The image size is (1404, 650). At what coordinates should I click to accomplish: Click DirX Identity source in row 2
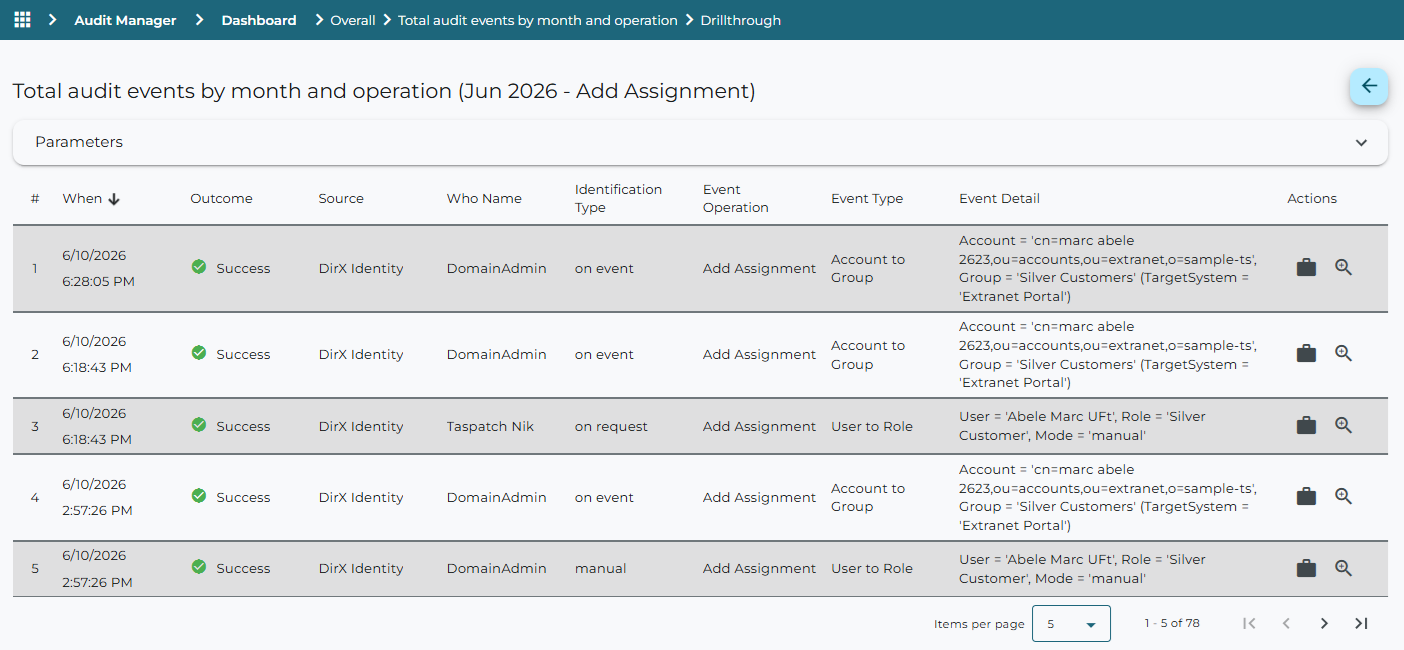(361, 354)
